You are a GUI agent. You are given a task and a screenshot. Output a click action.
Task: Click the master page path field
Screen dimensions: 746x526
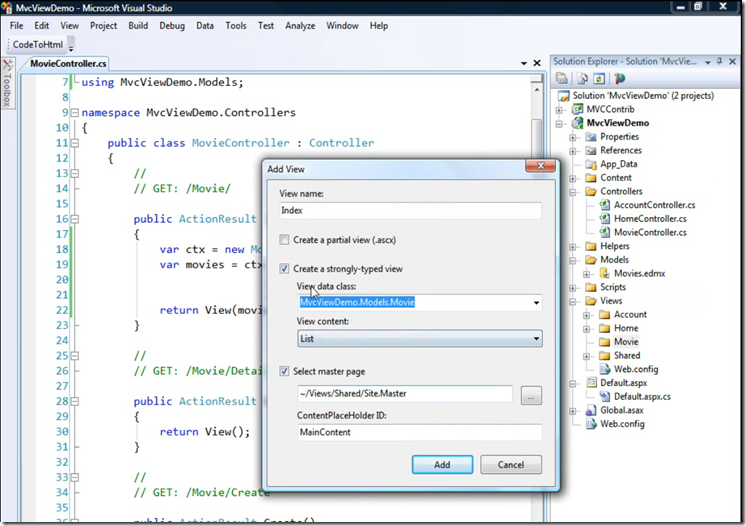tap(405, 394)
